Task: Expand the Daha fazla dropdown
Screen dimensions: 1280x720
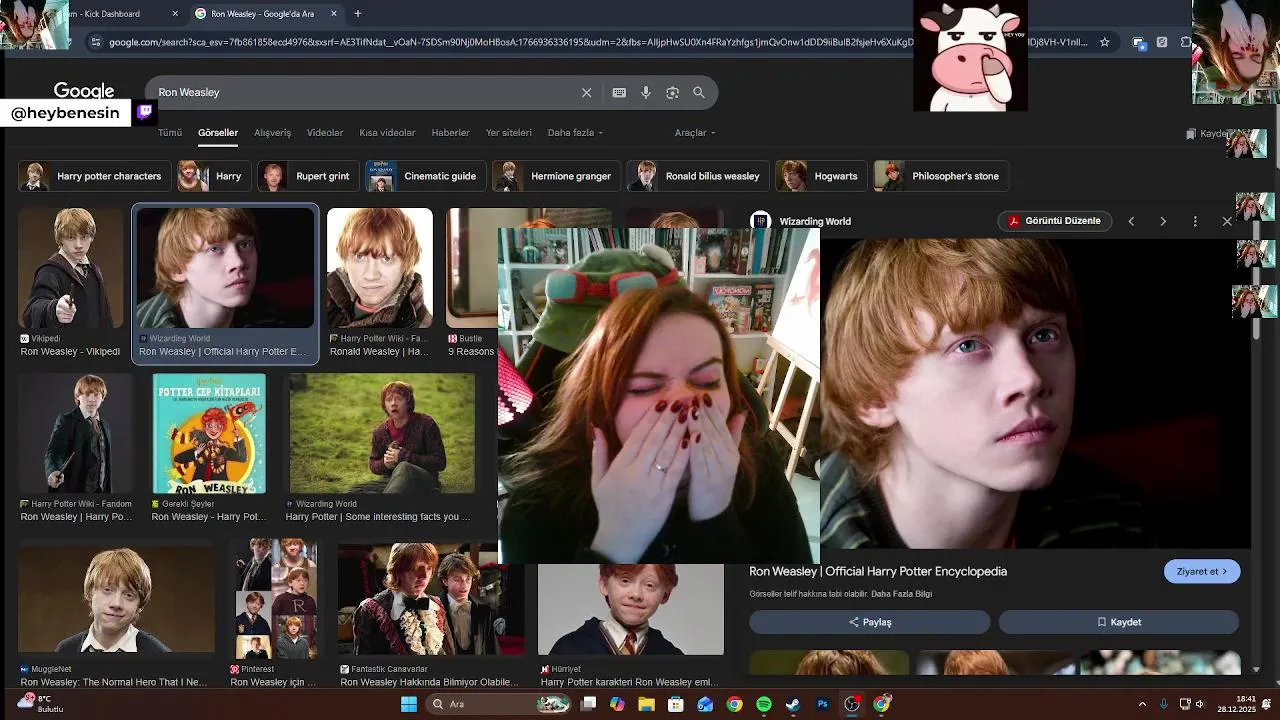Action: 575,133
